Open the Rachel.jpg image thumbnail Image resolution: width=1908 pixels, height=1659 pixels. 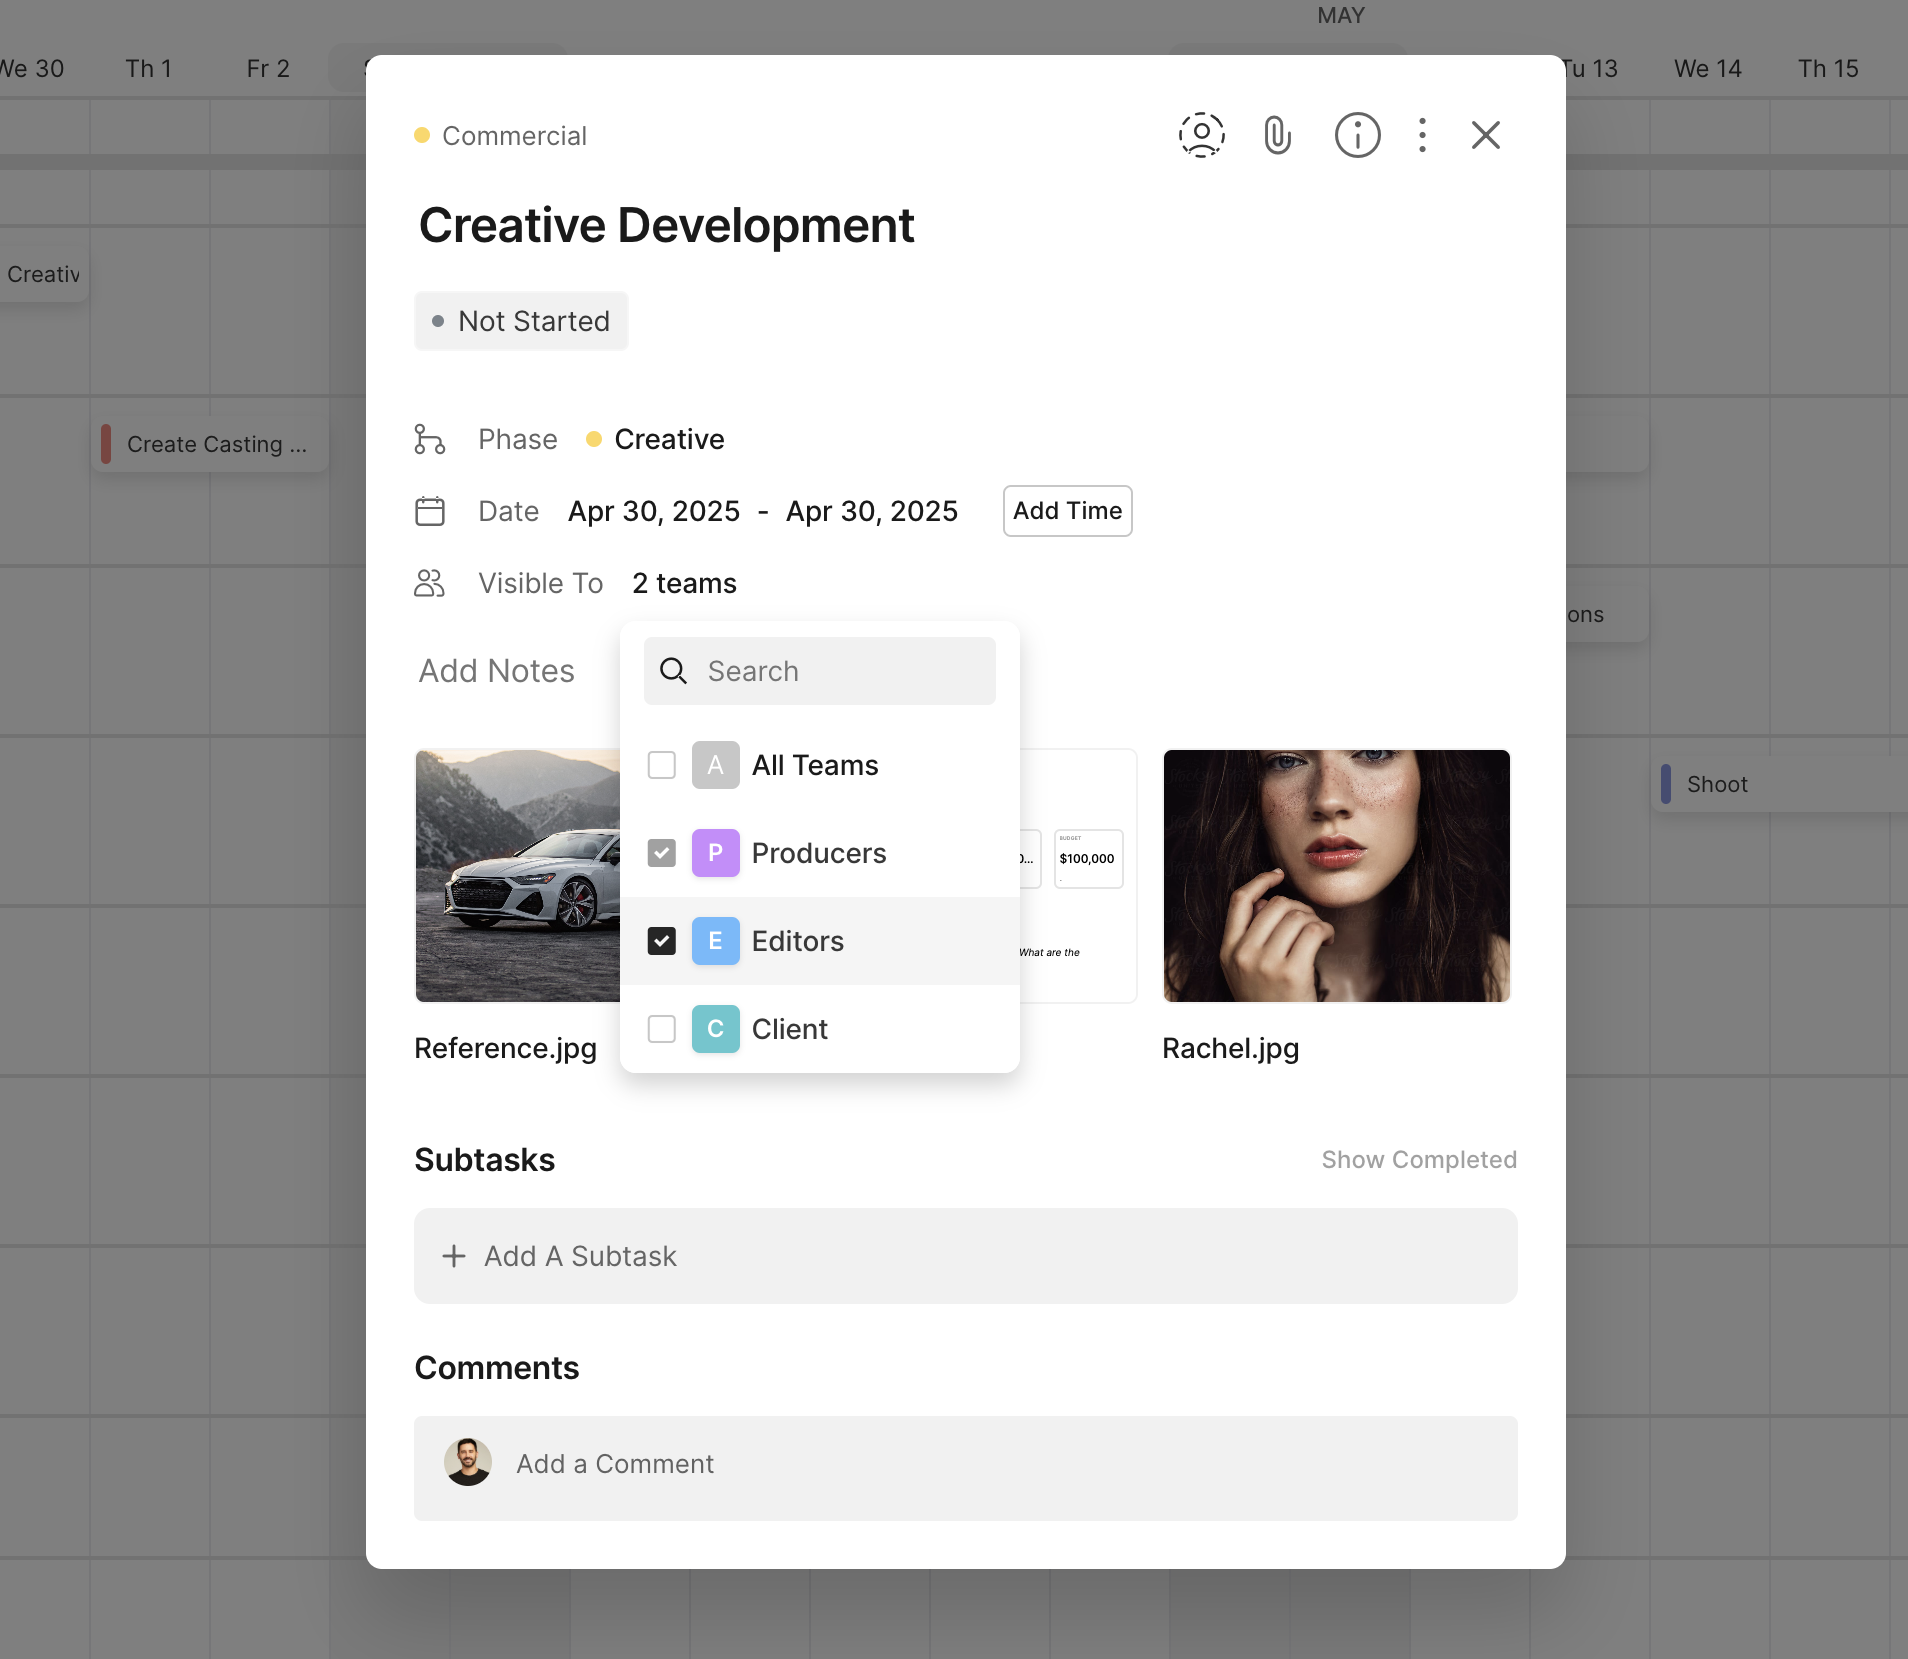pyautogui.click(x=1336, y=875)
